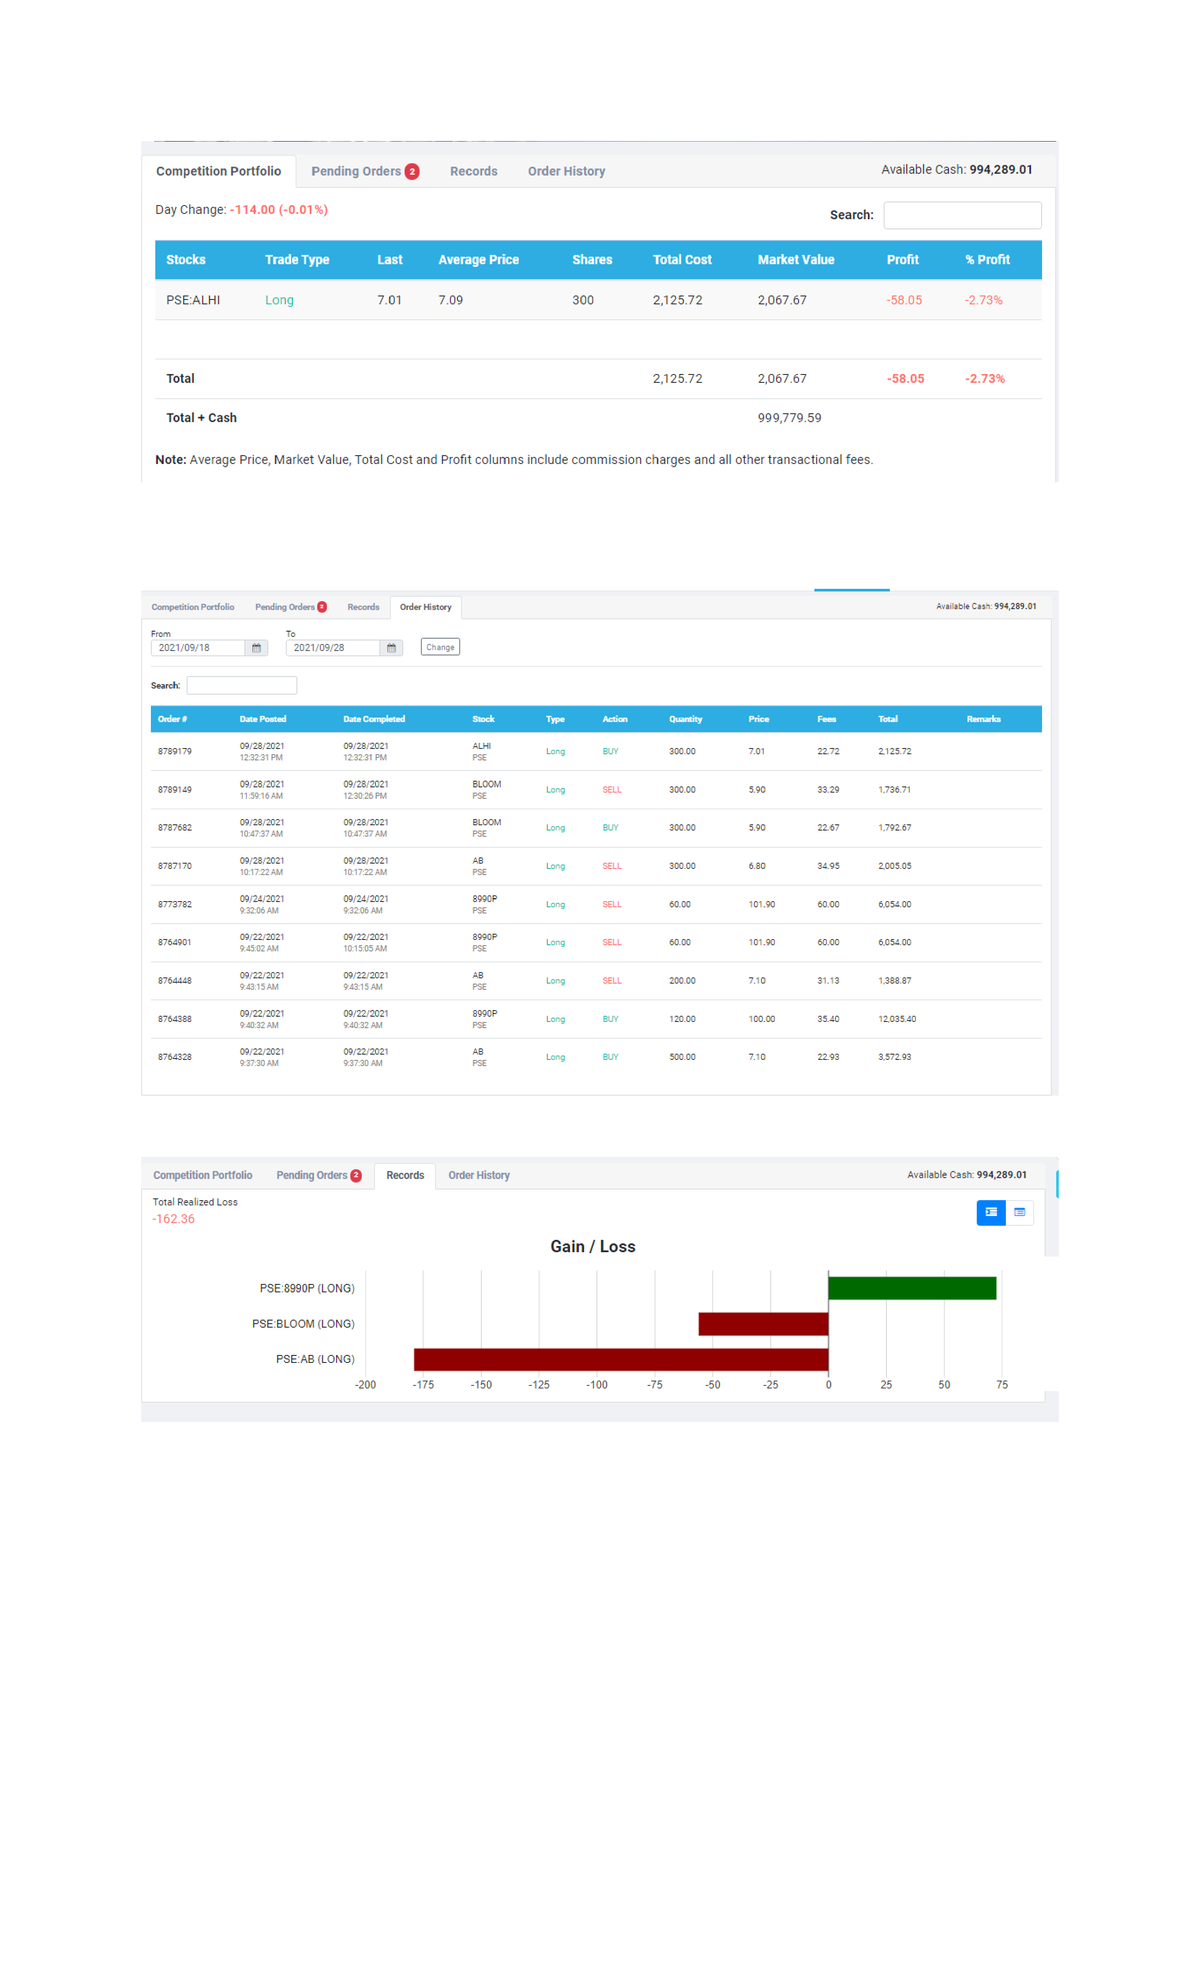
Task: Sort orders by Date Completed header
Action: coord(374,719)
